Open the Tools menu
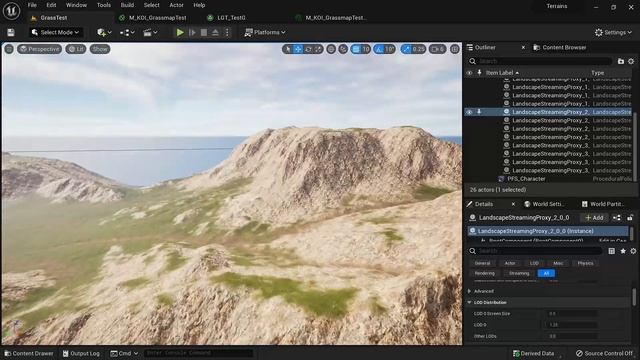The image size is (640, 360). (104, 5)
